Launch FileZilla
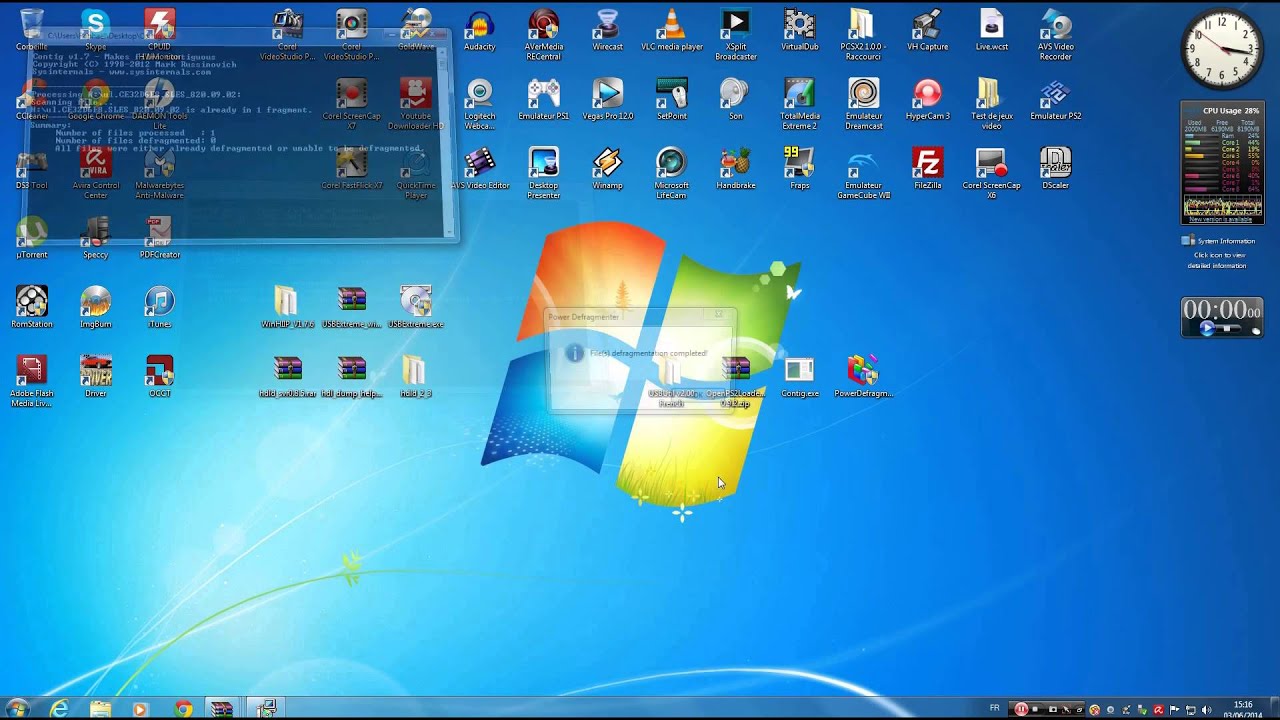Viewport: 1280px width, 720px height. [927, 168]
